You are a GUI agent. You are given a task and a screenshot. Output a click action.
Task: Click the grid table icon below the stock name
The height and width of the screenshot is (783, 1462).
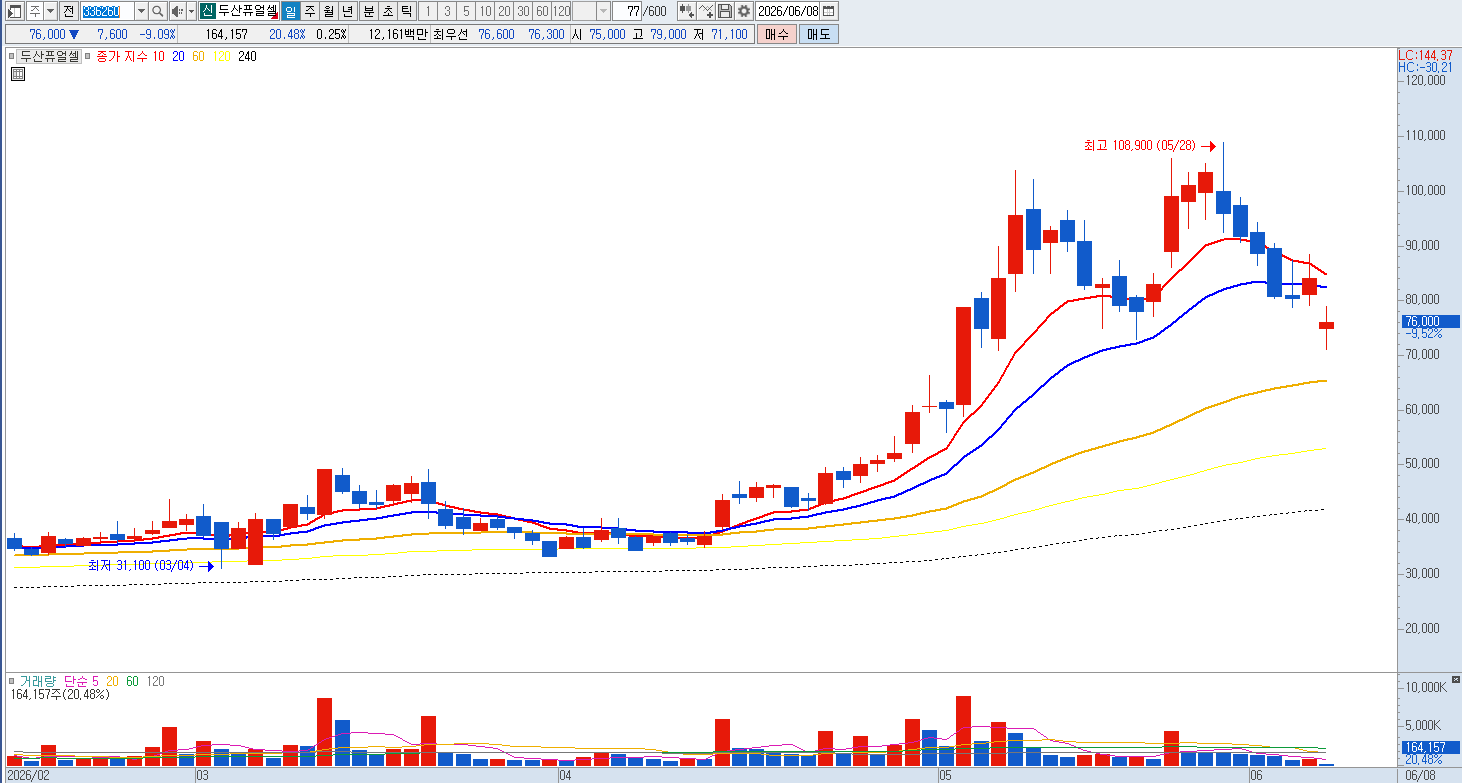(17, 73)
